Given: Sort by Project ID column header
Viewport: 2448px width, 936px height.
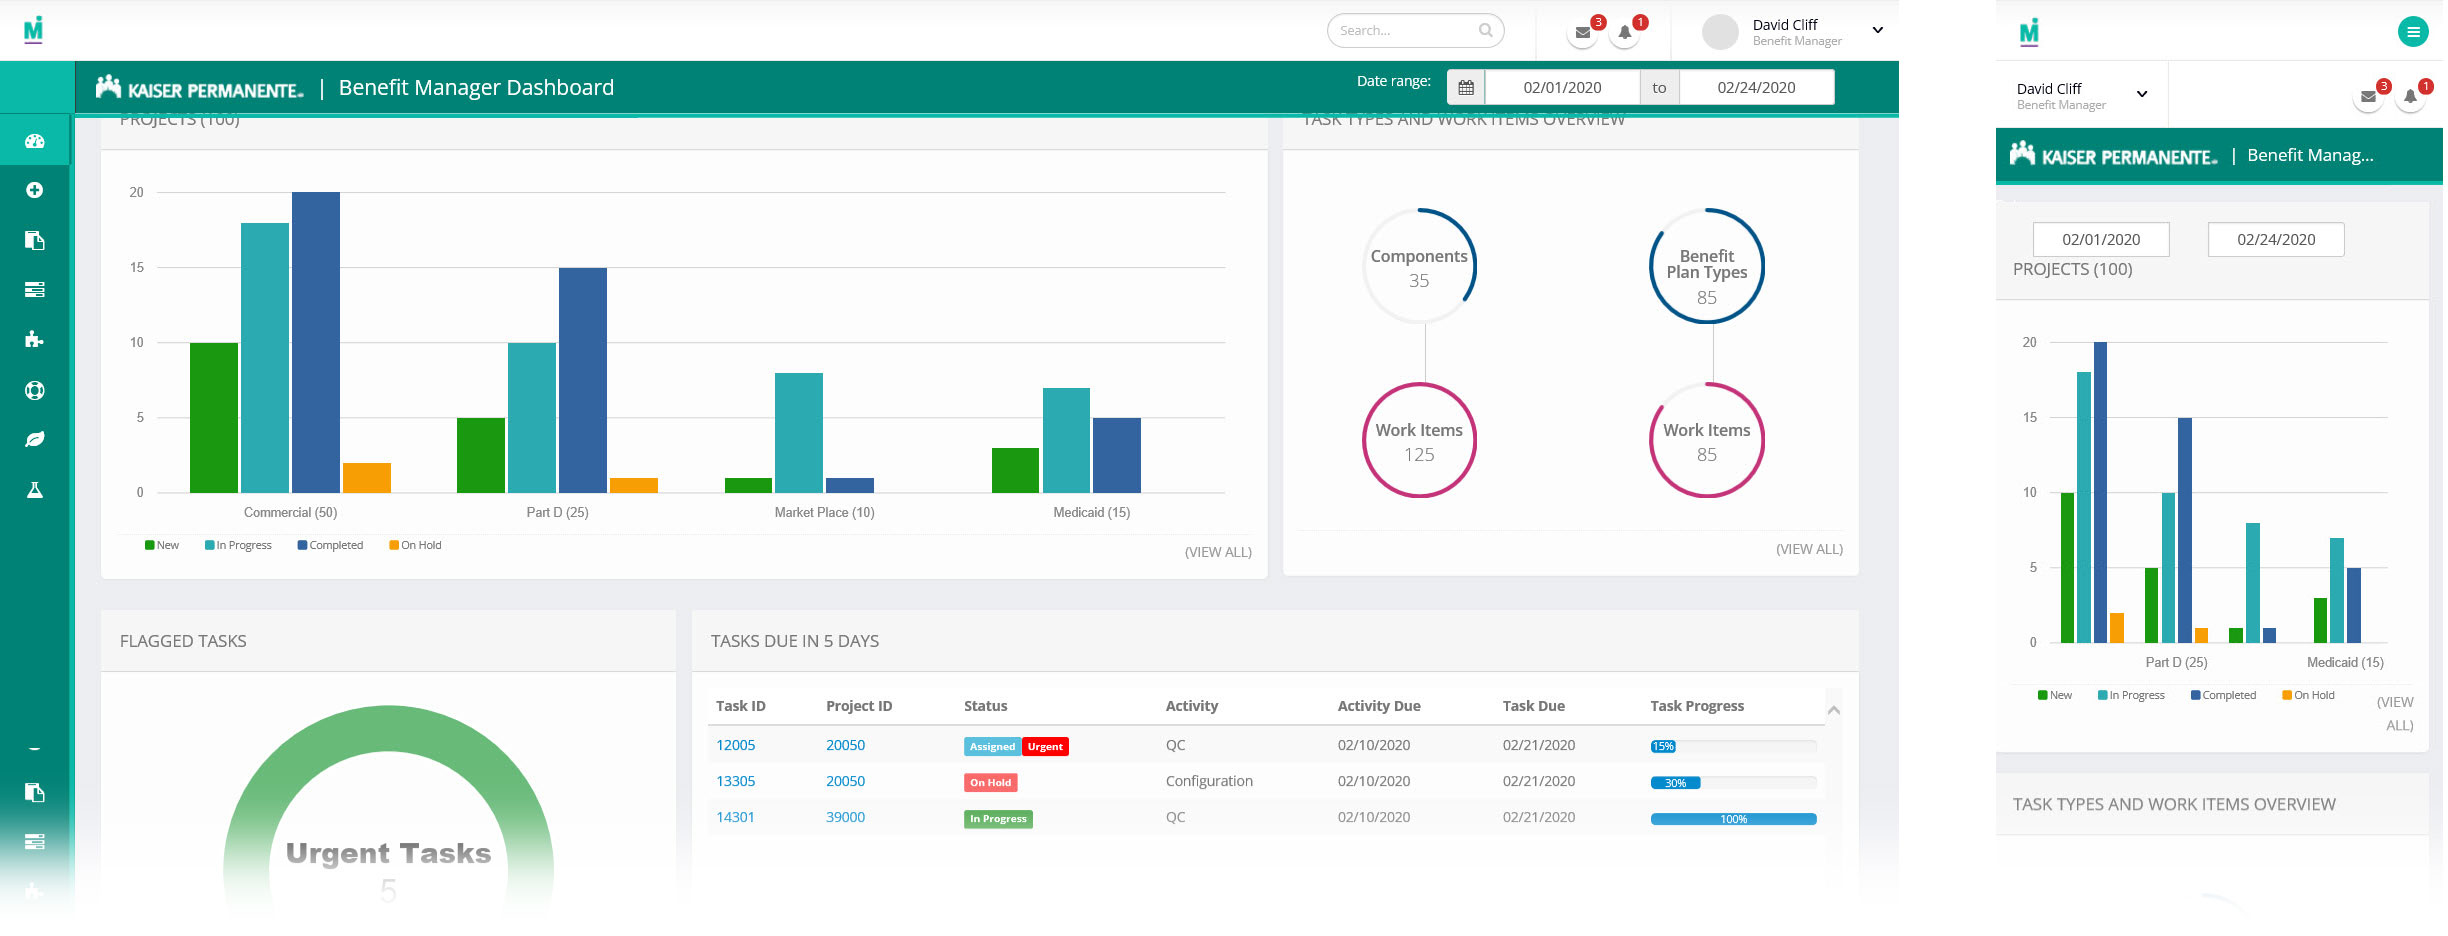Looking at the screenshot, I should point(859,706).
